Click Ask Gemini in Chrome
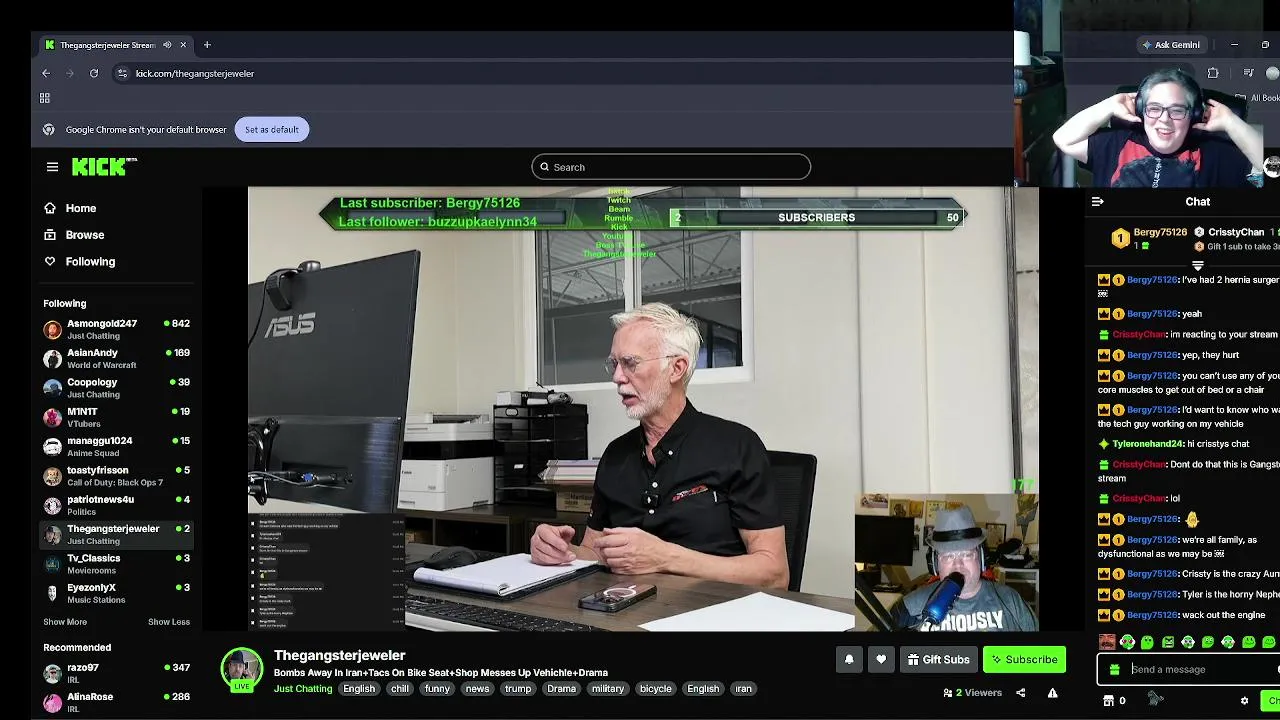 pyautogui.click(x=1171, y=45)
